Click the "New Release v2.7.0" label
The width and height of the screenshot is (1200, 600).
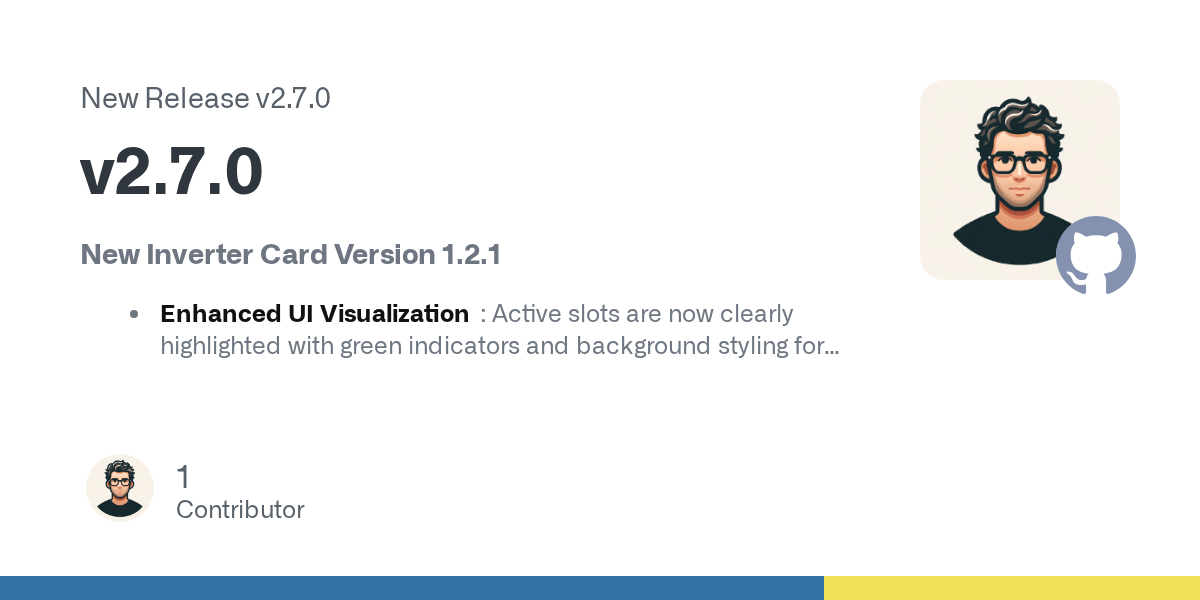pyautogui.click(x=205, y=99)
